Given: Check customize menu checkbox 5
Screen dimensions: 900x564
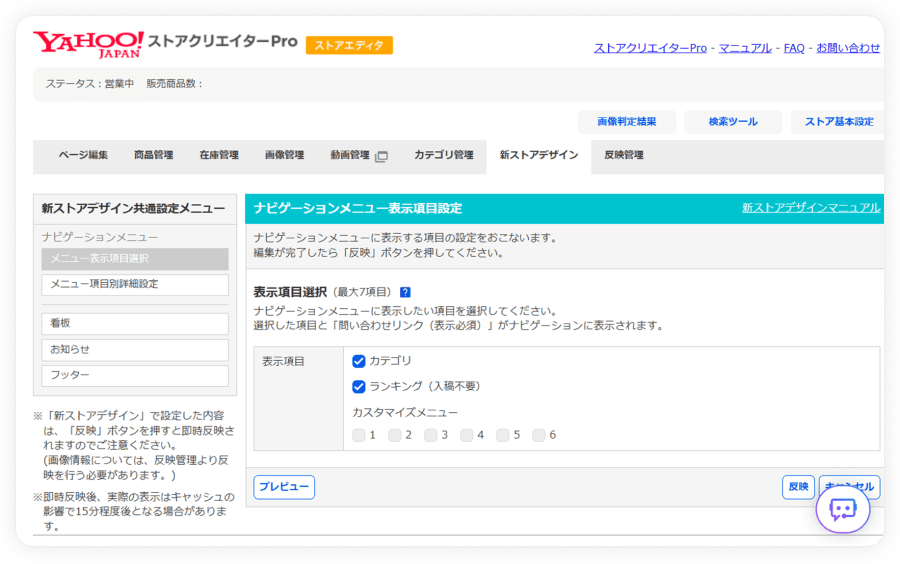Looking at the screenshot, I should point(503,435).
